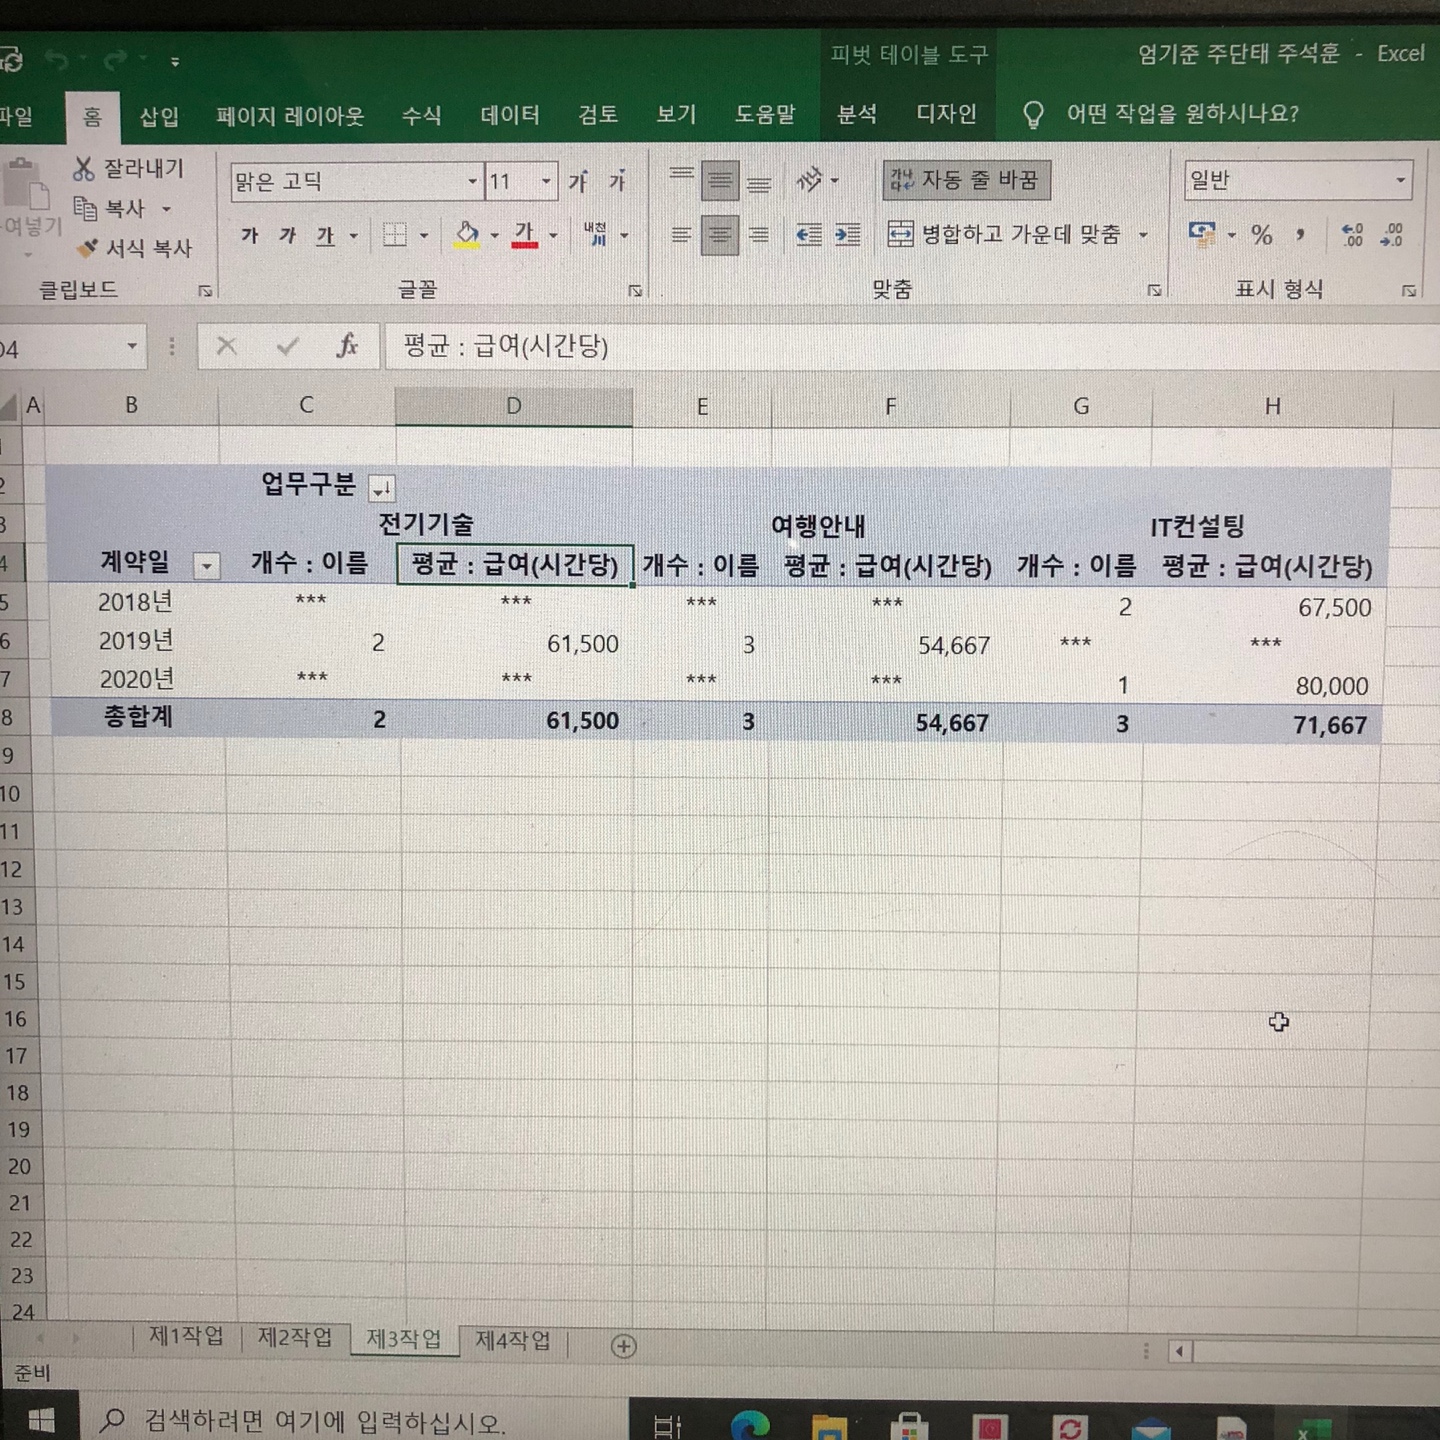
Task: Expand the number format dropdown (일반)
Action: [x=1400, y=181]
